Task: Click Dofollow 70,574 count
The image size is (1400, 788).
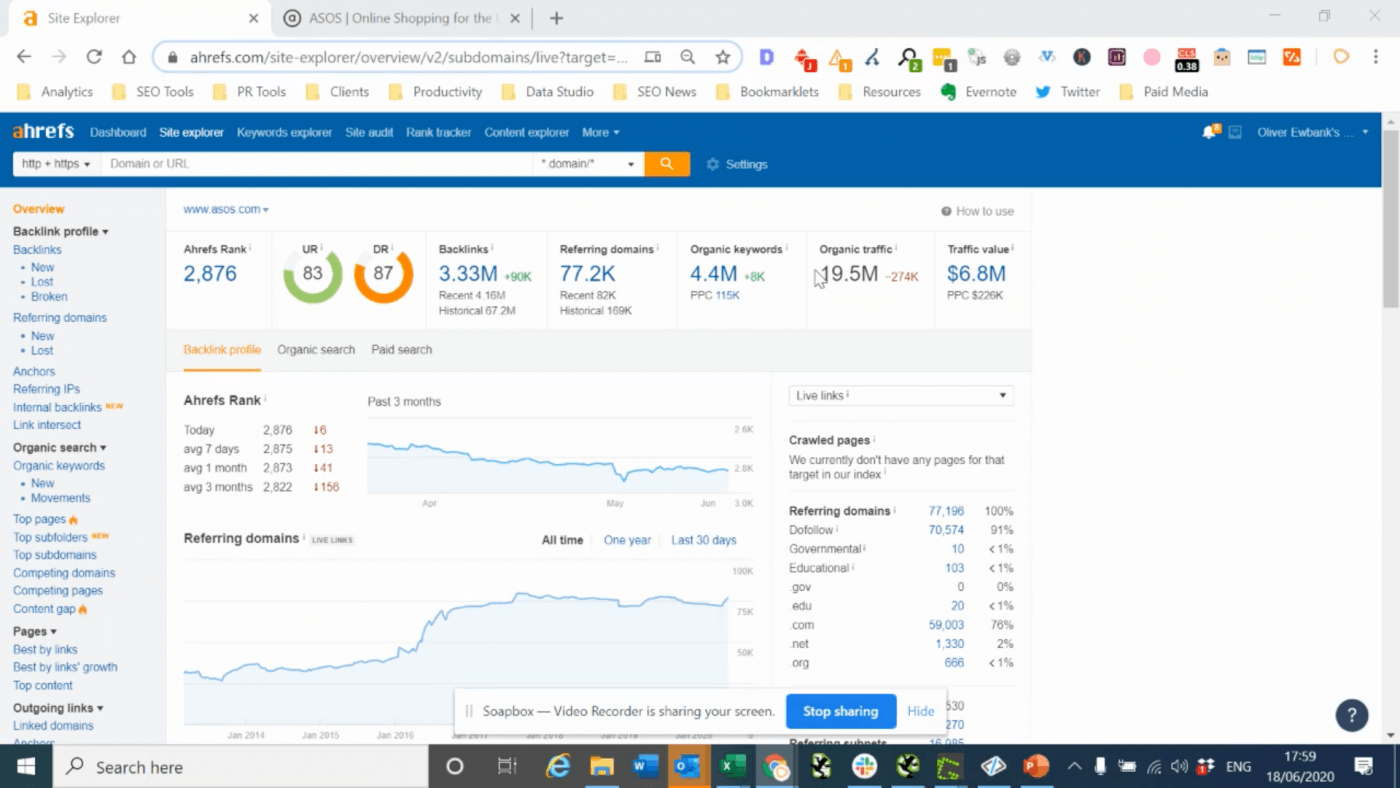Action: (x=946, y=530)
